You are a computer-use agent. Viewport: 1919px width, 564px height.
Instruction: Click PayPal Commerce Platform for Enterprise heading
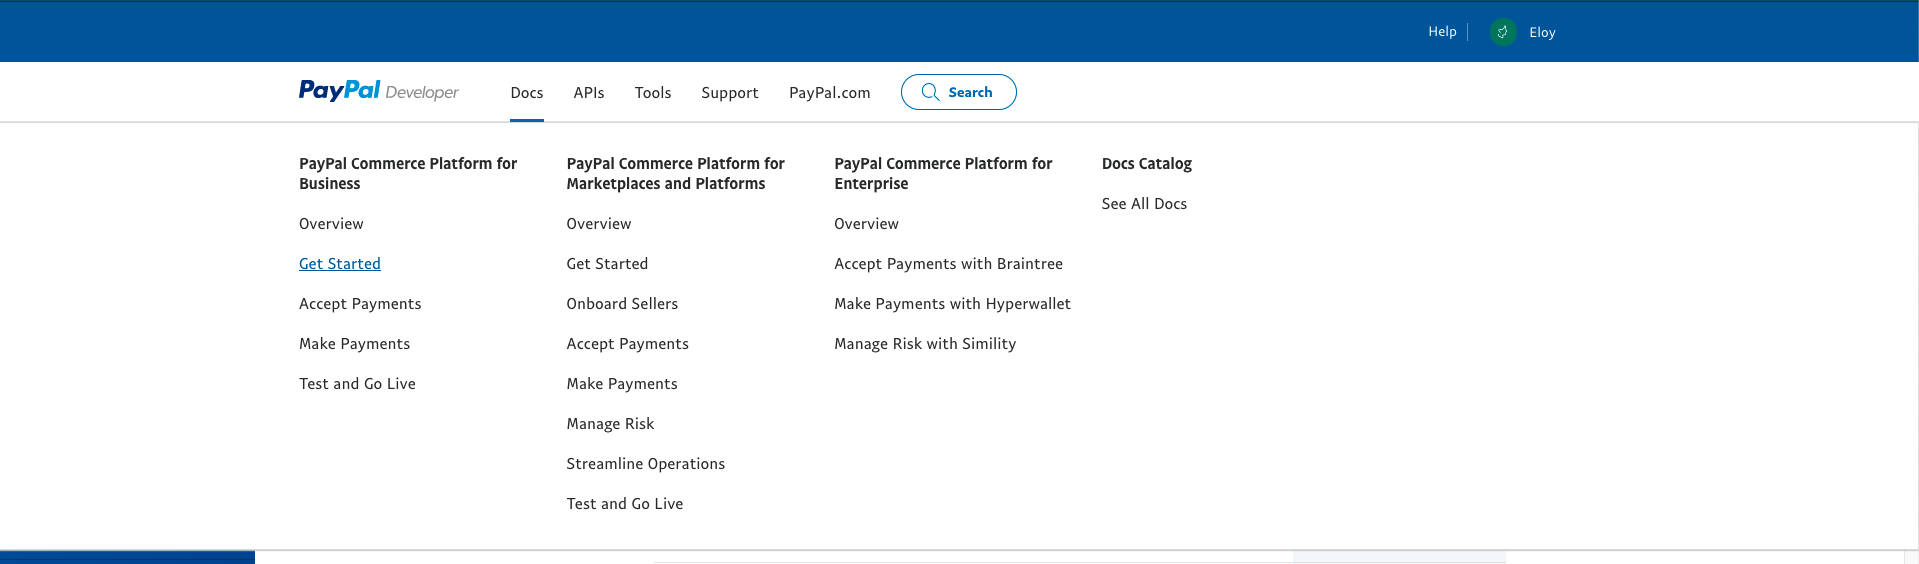[943, 174]
